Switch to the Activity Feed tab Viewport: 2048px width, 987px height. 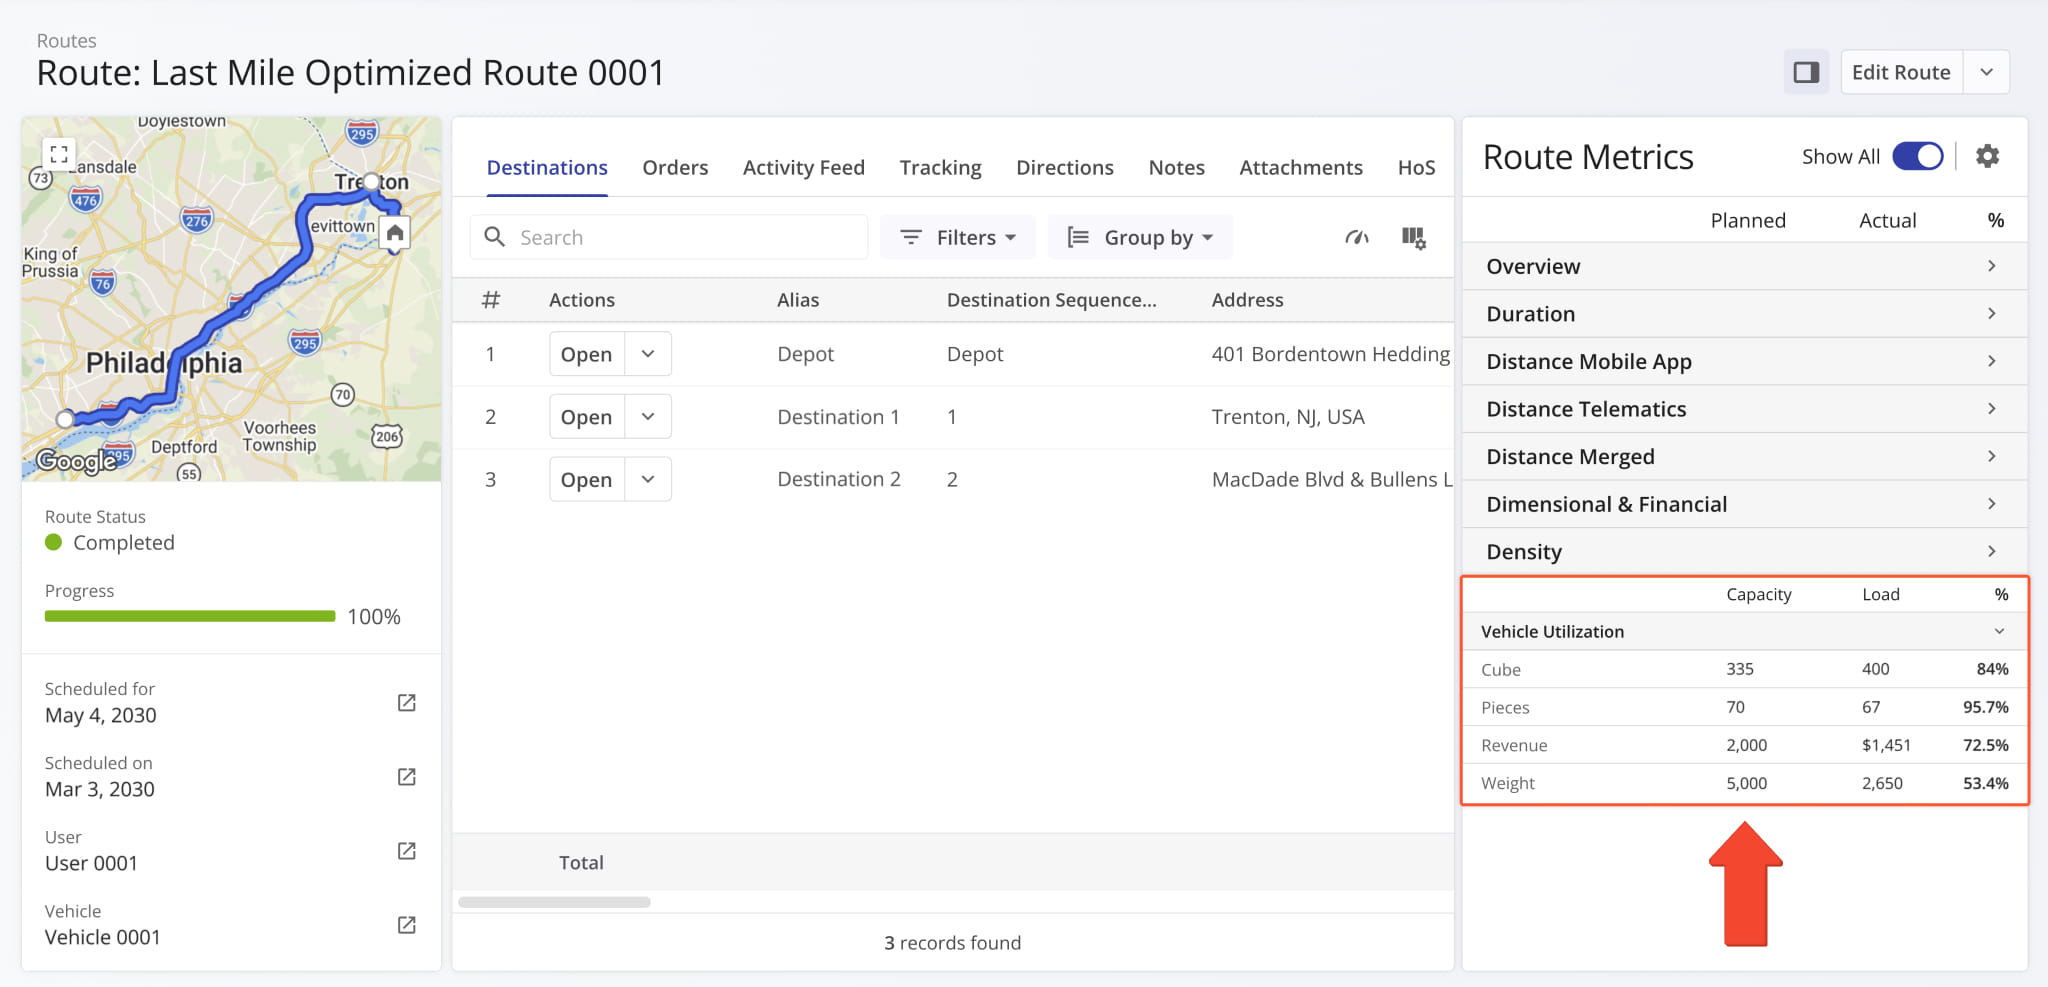tap(803, 167)
